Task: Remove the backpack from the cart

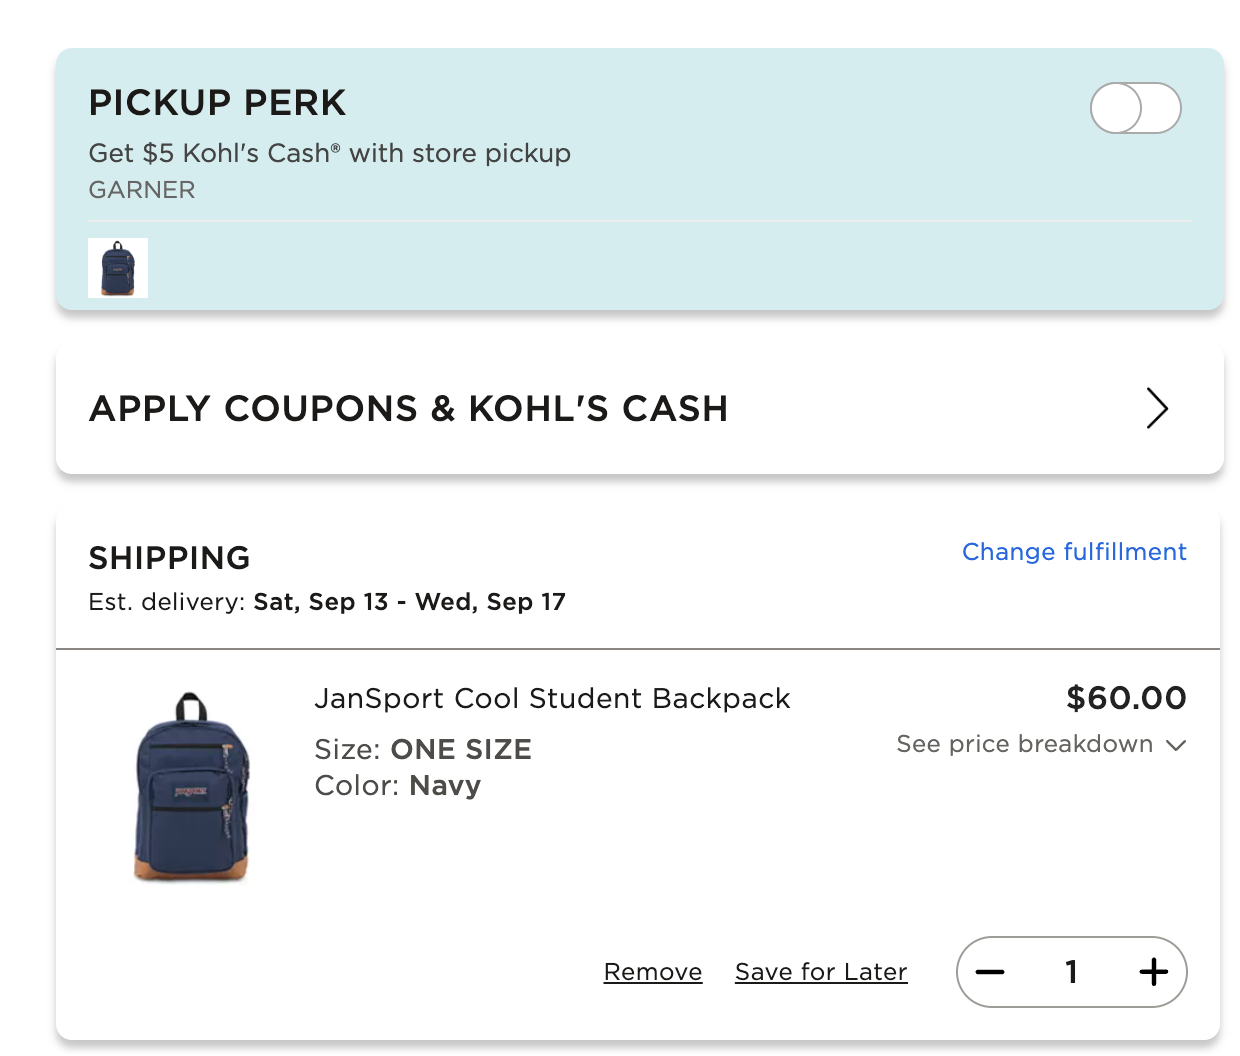Action: pos(653,972)
